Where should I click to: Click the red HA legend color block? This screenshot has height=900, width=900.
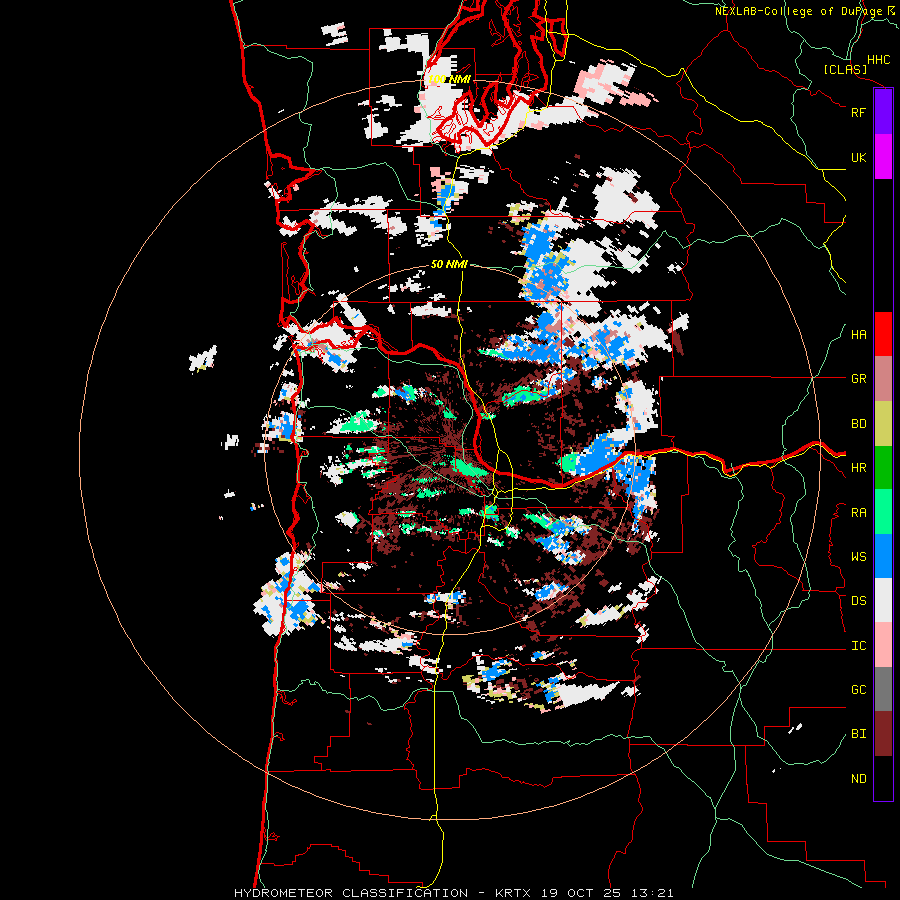coord(883,334)
